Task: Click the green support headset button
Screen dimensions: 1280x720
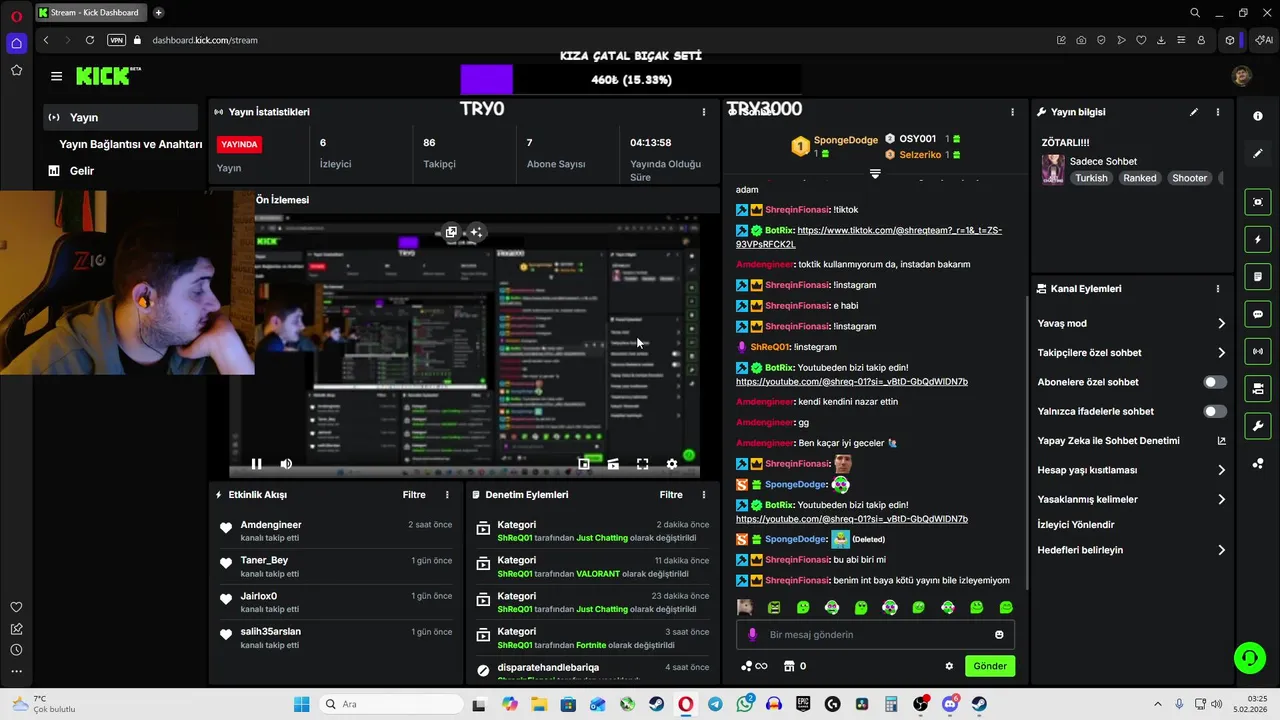Action: tap(1249, 658)
